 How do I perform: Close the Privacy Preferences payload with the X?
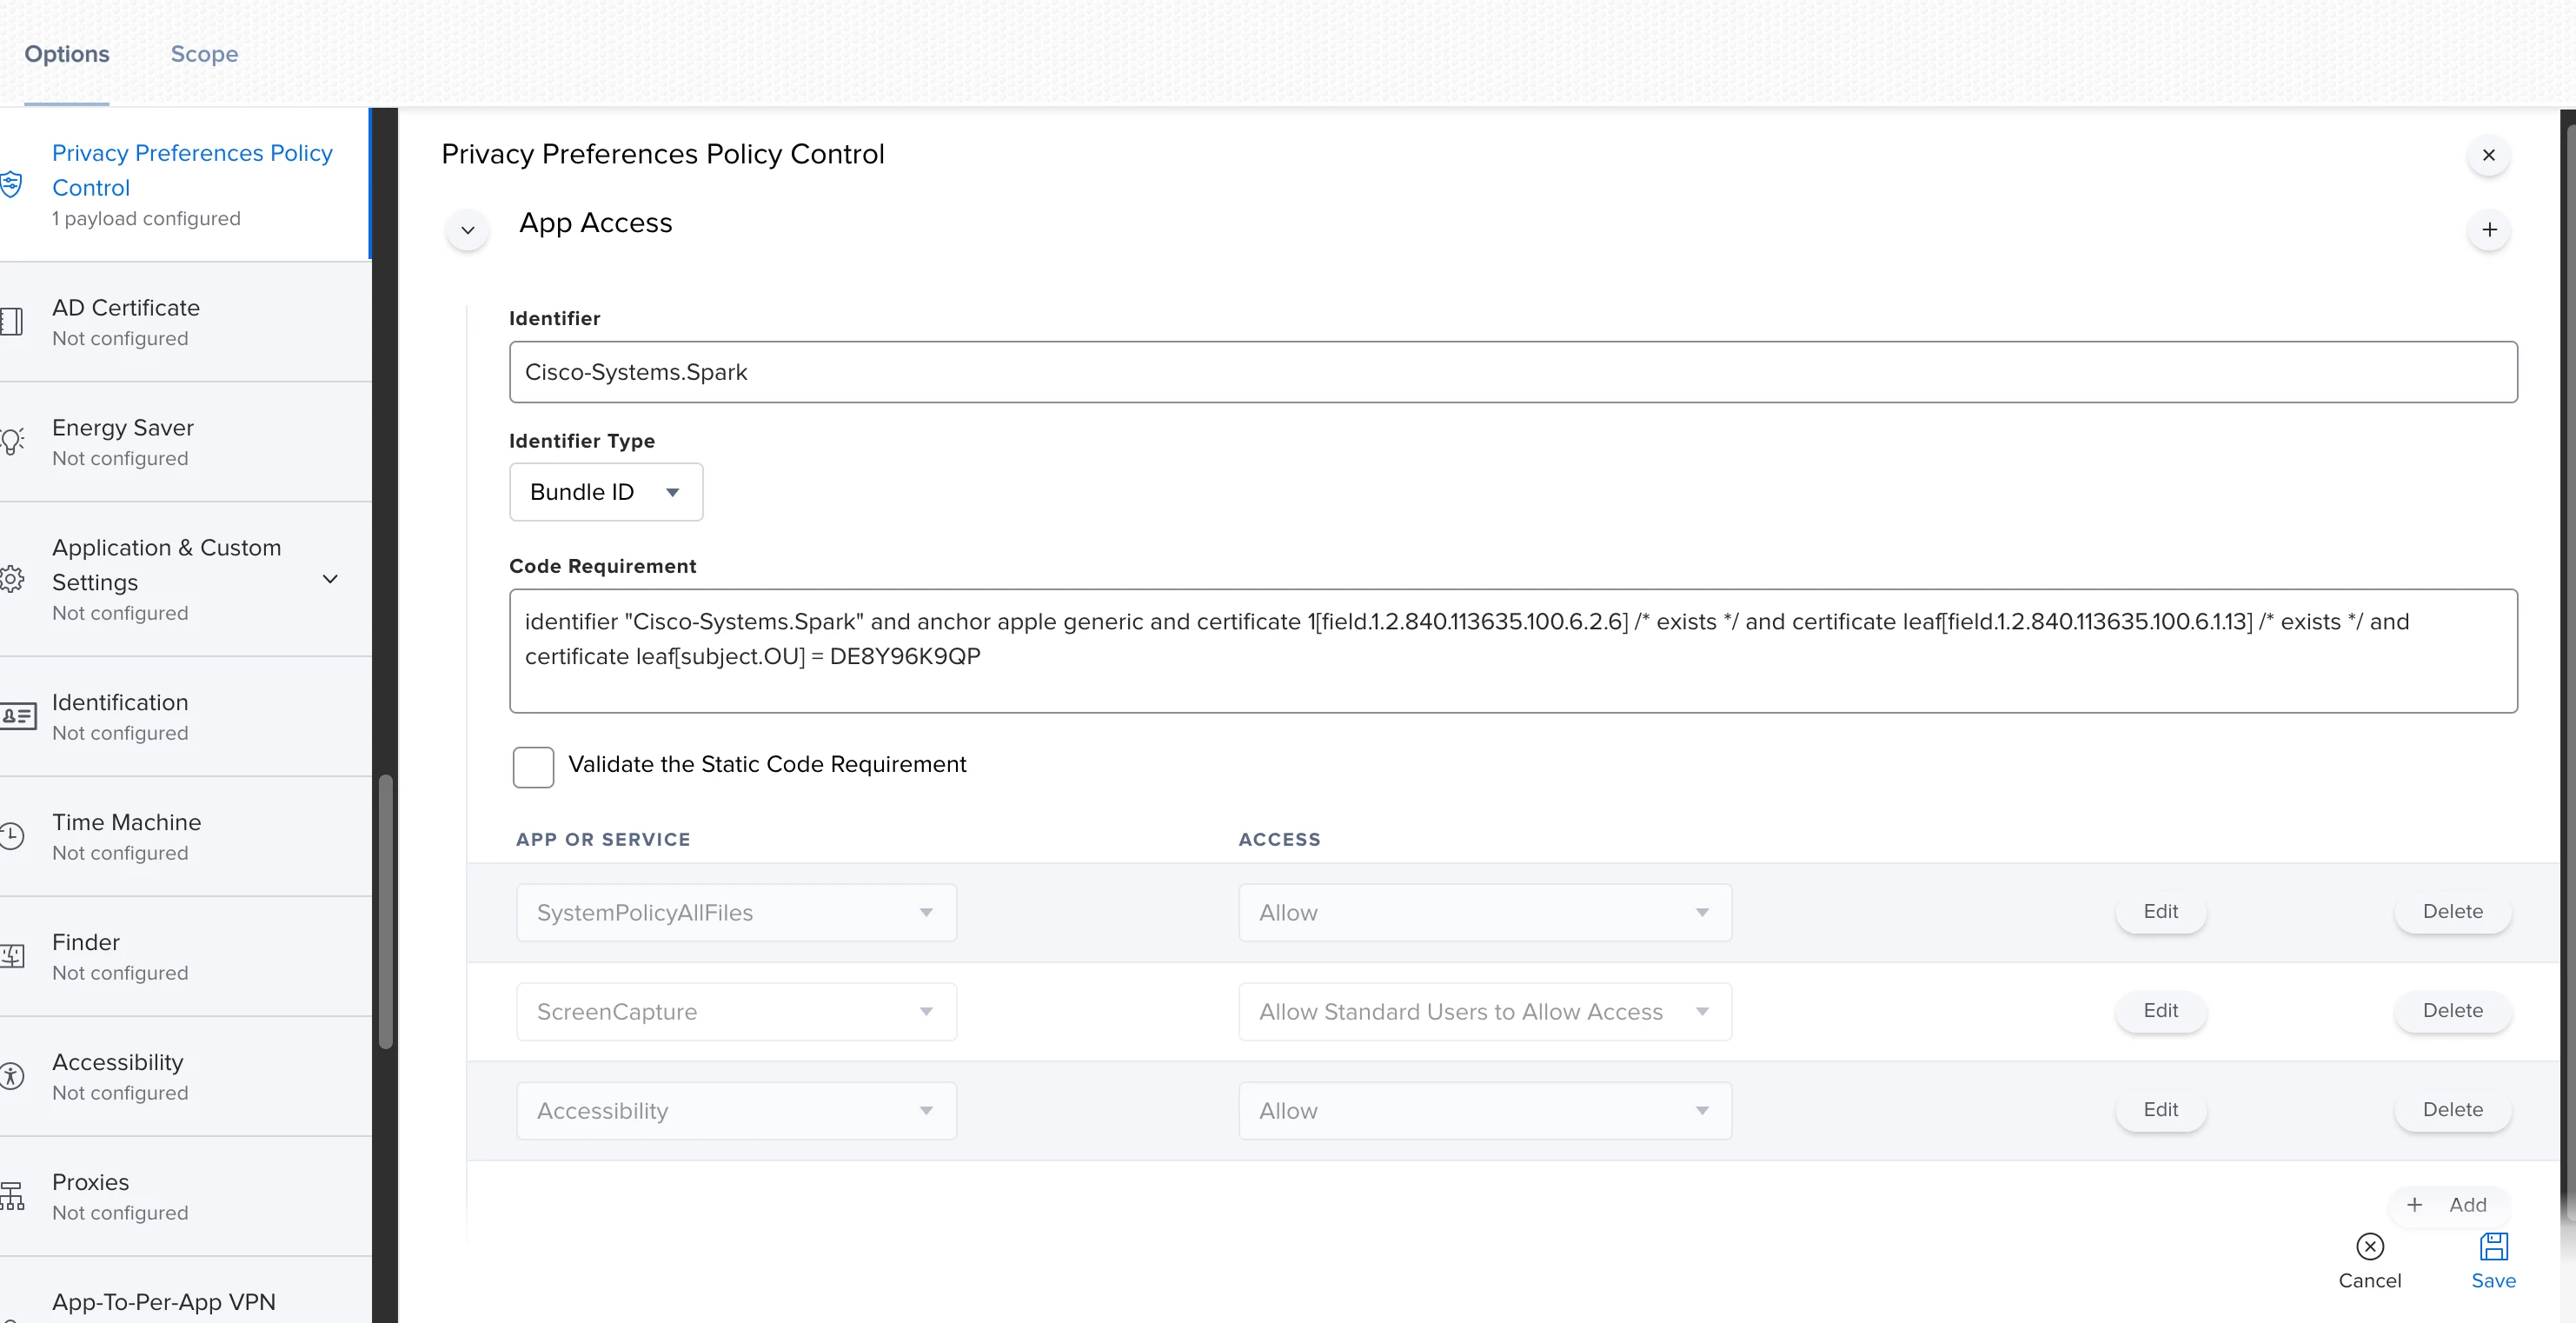tap(2489, 155)
